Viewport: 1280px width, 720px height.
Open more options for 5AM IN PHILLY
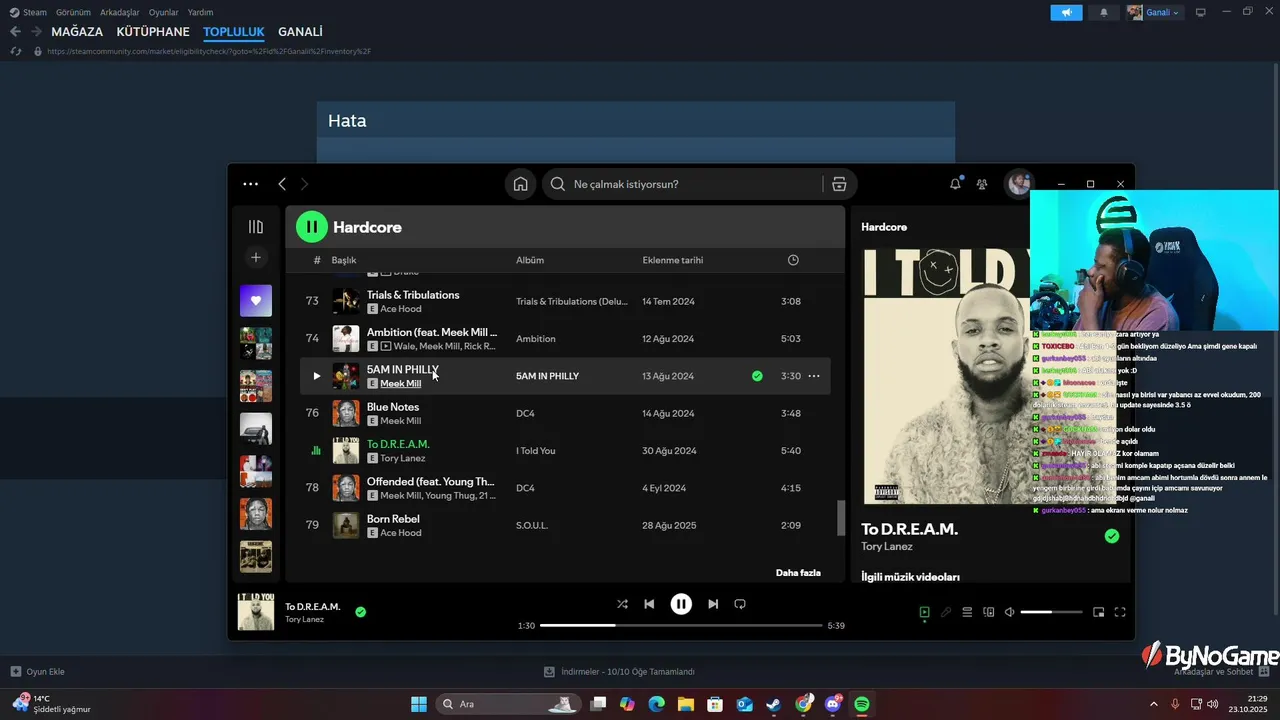(814, 376)
